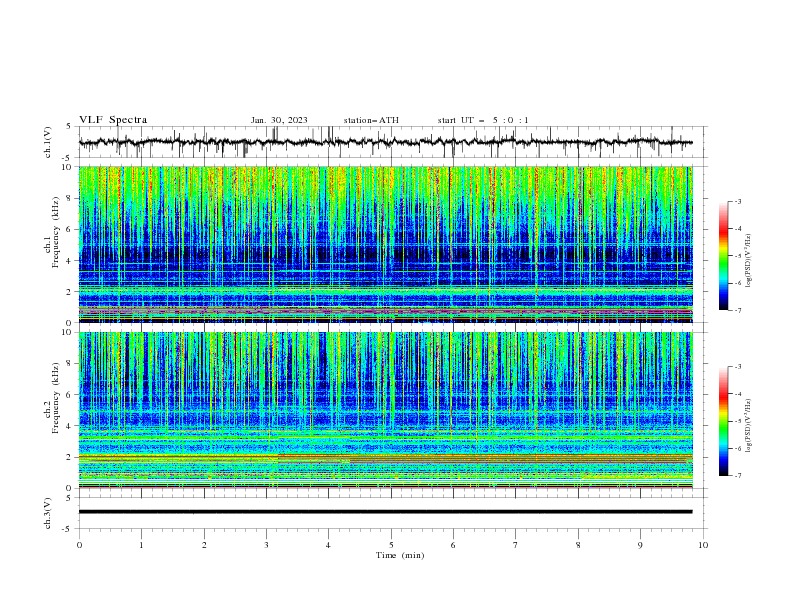Click inside the ch.1 spectrogram panel
792x612 pixels.
coord(385,244)
